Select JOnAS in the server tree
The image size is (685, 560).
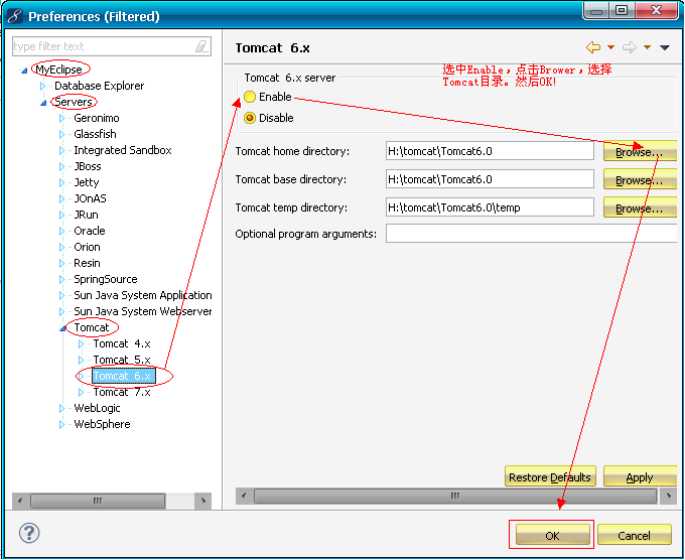90,198
